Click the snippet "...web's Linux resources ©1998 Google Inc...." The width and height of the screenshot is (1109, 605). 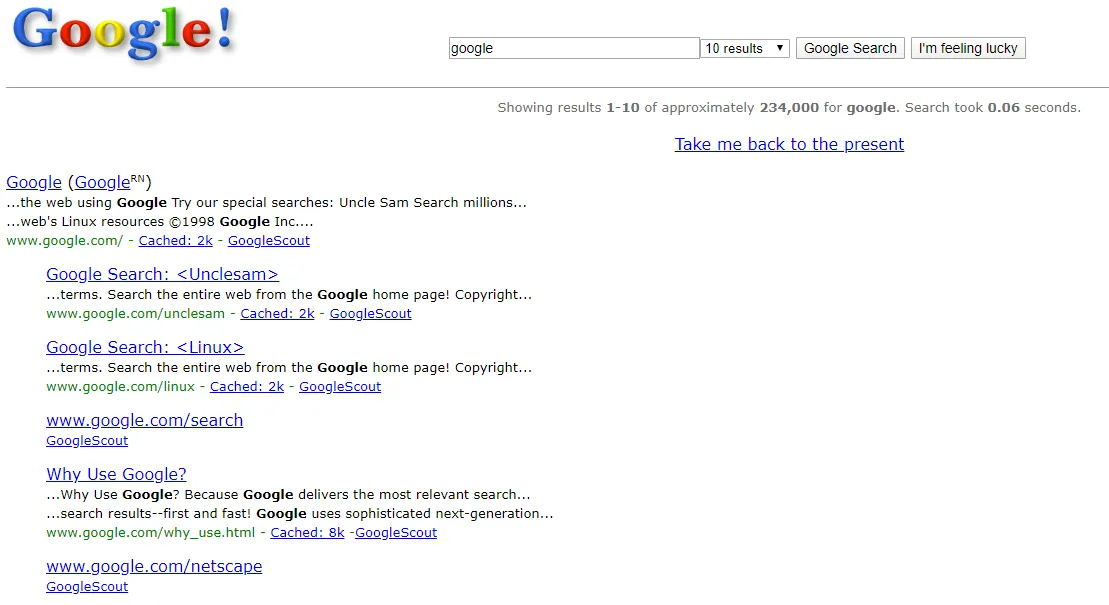(160, 221)
